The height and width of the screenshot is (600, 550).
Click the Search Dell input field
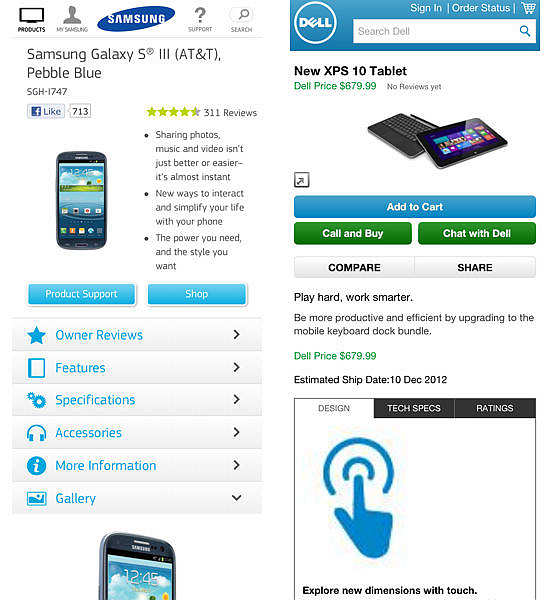pyautogui.click(x=444, y=31)
